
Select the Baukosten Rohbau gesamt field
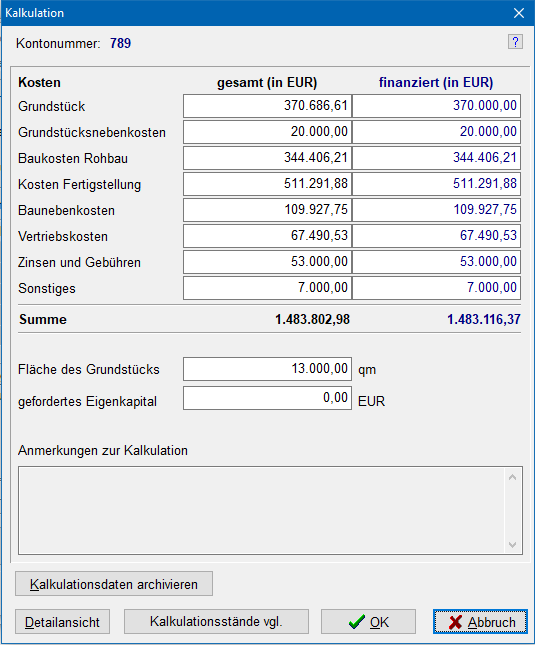tap(267, 158)
